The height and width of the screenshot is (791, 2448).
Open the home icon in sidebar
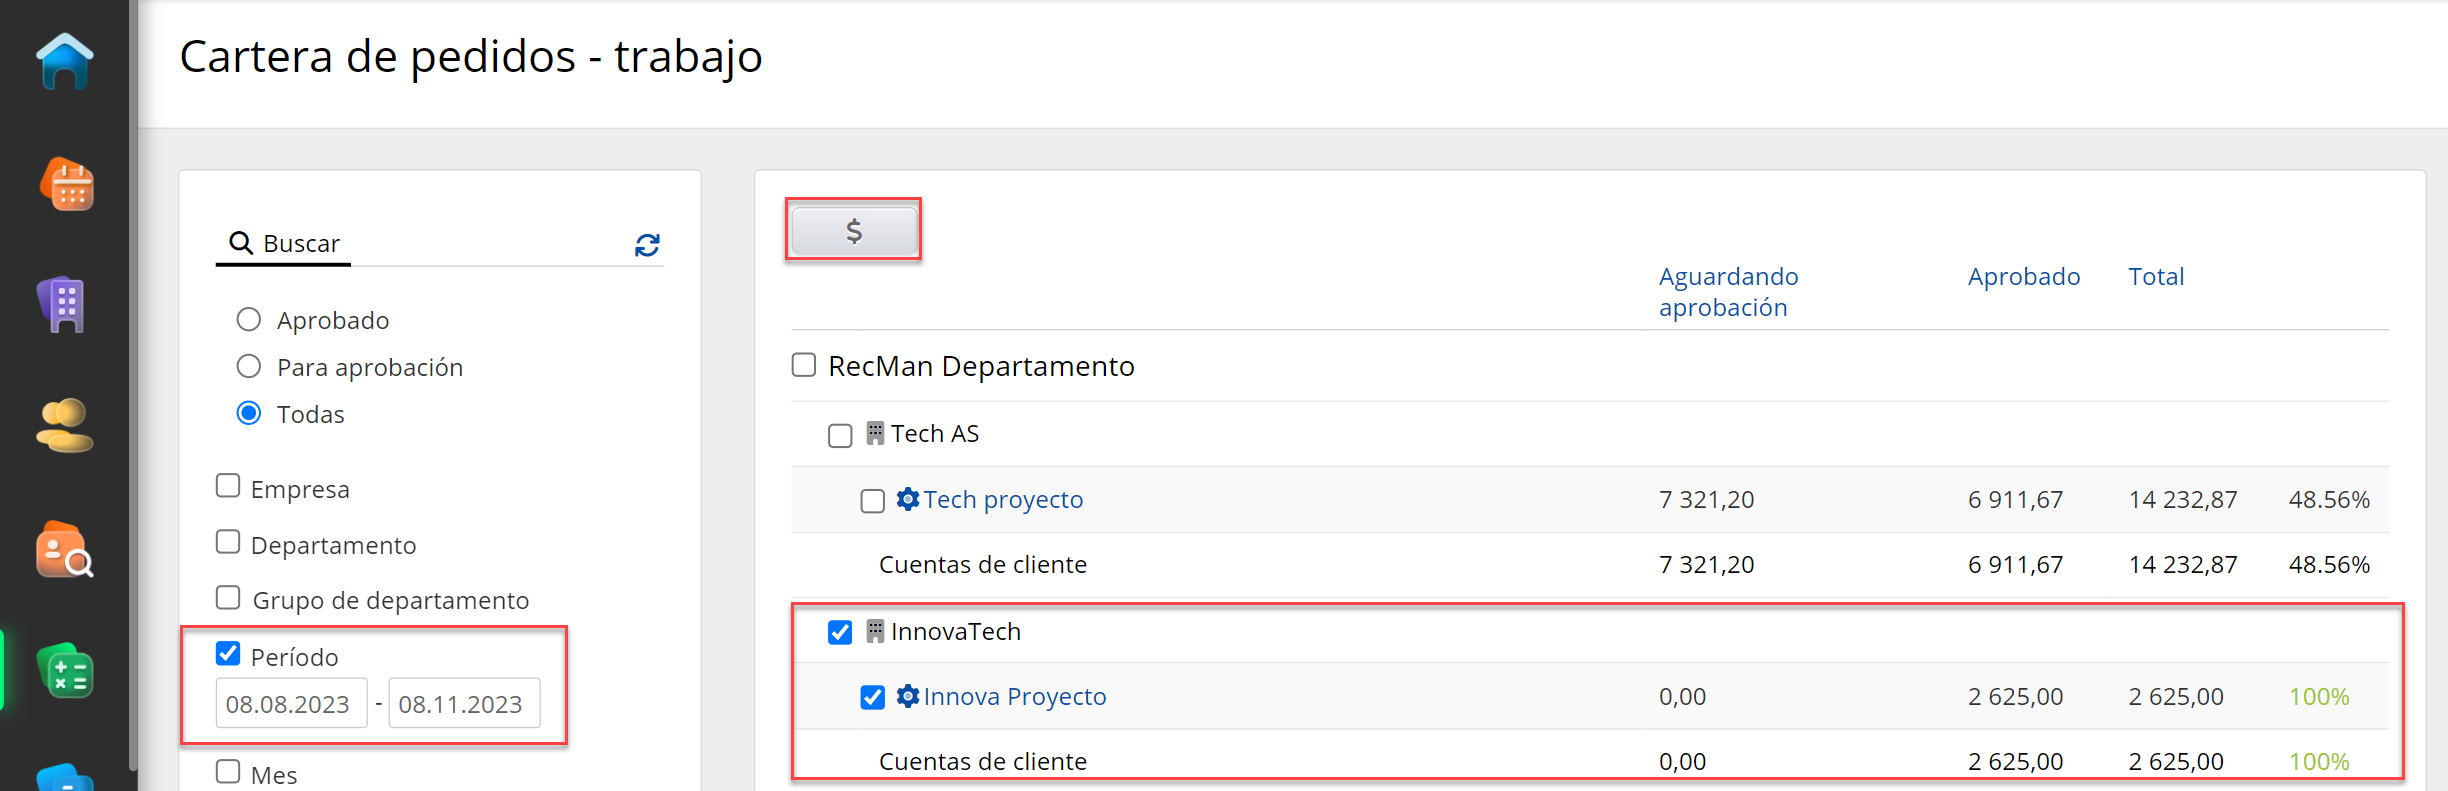65,62
